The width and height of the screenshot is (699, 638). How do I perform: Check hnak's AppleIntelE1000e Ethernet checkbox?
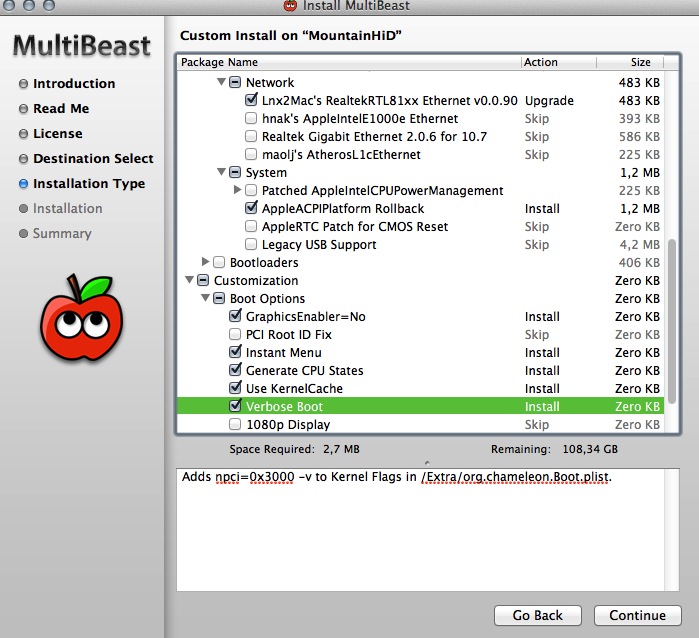click(x=251, y=118)
